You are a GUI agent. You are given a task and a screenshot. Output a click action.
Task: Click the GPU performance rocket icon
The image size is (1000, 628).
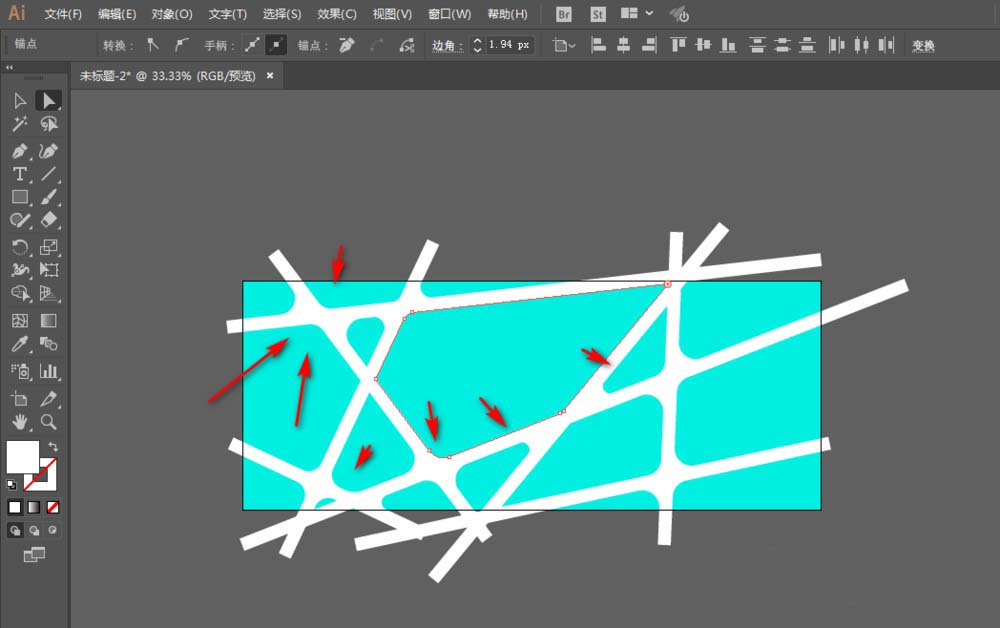679,14
